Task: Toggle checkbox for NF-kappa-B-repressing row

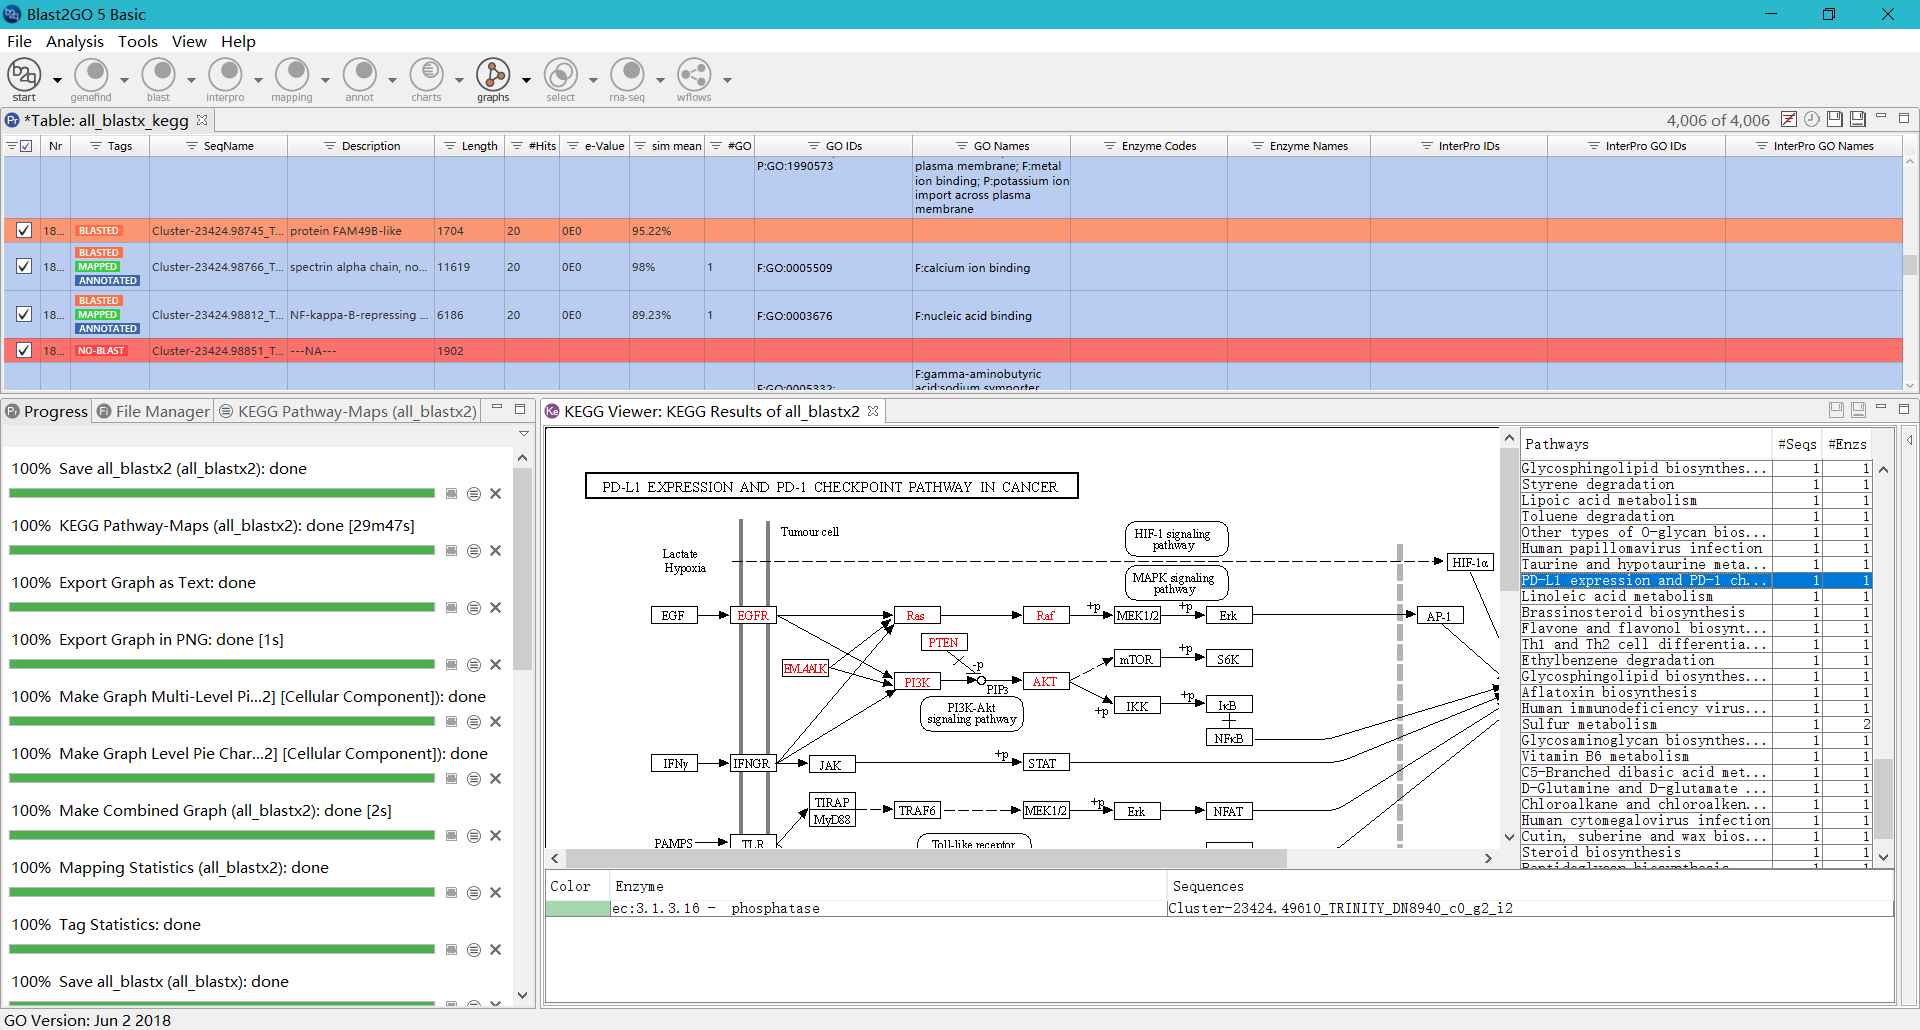Action: tap(24, 314)
